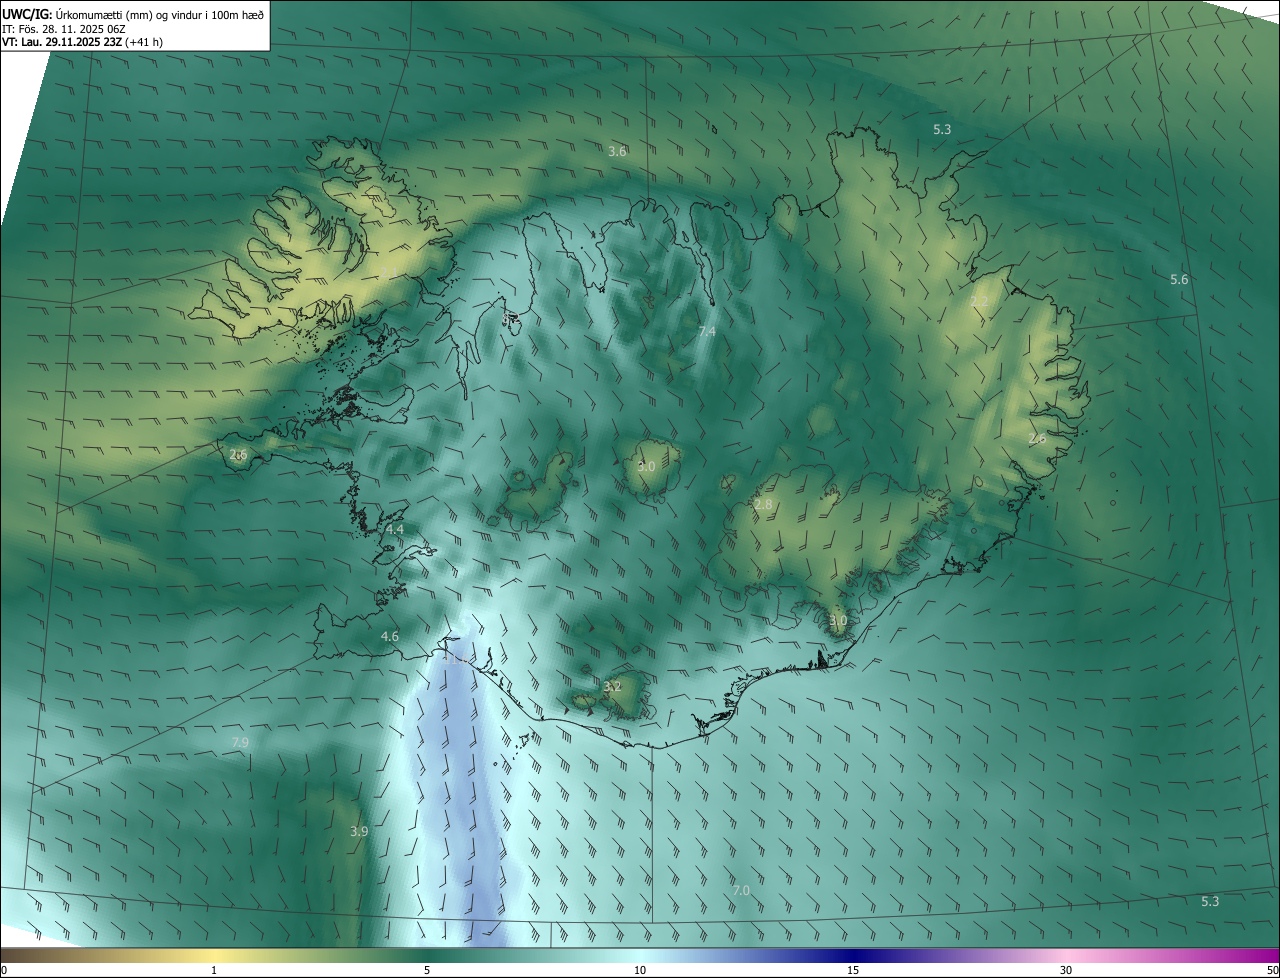Click the 3.6 value label on the map
This screenshot has height=978, width=1280.
coord(617,151)
